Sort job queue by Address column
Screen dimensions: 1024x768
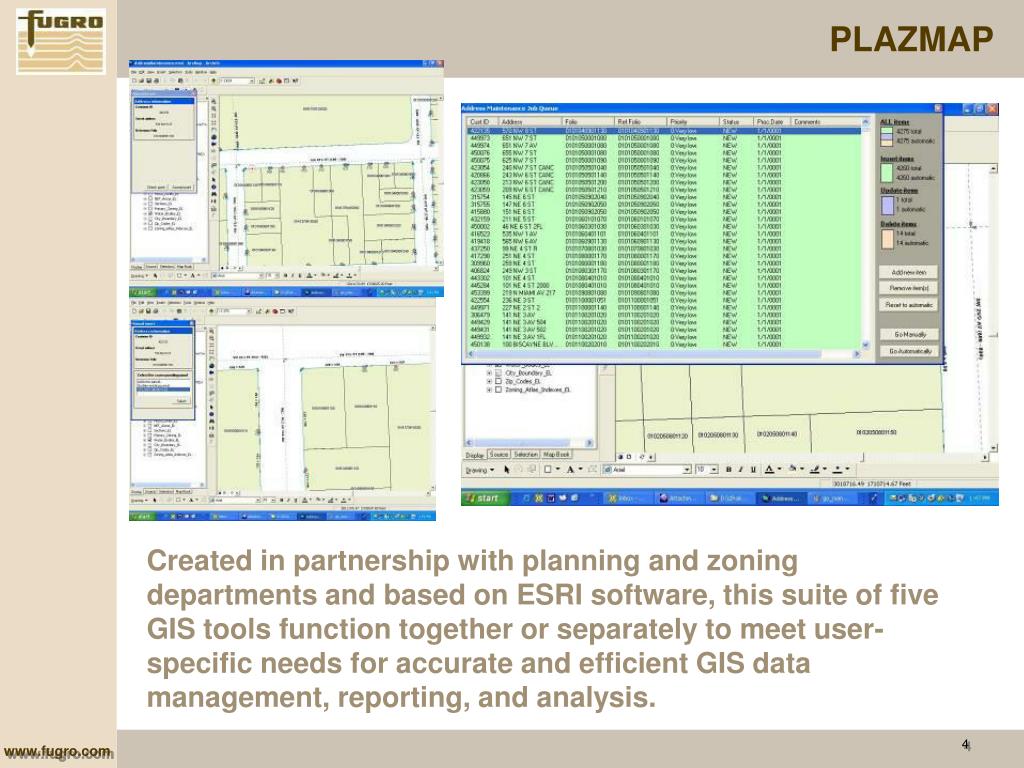530,122
